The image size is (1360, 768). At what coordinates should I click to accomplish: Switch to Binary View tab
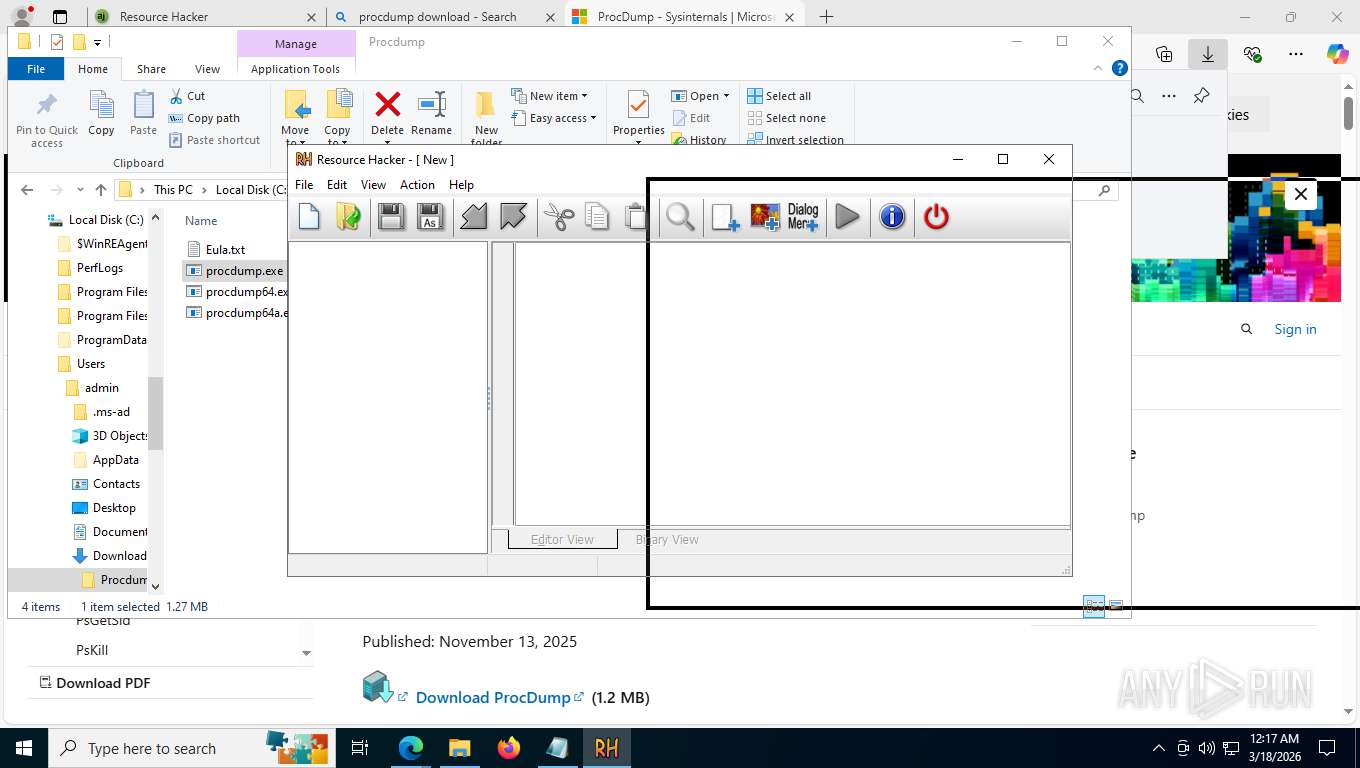click(x=667, y=539)
